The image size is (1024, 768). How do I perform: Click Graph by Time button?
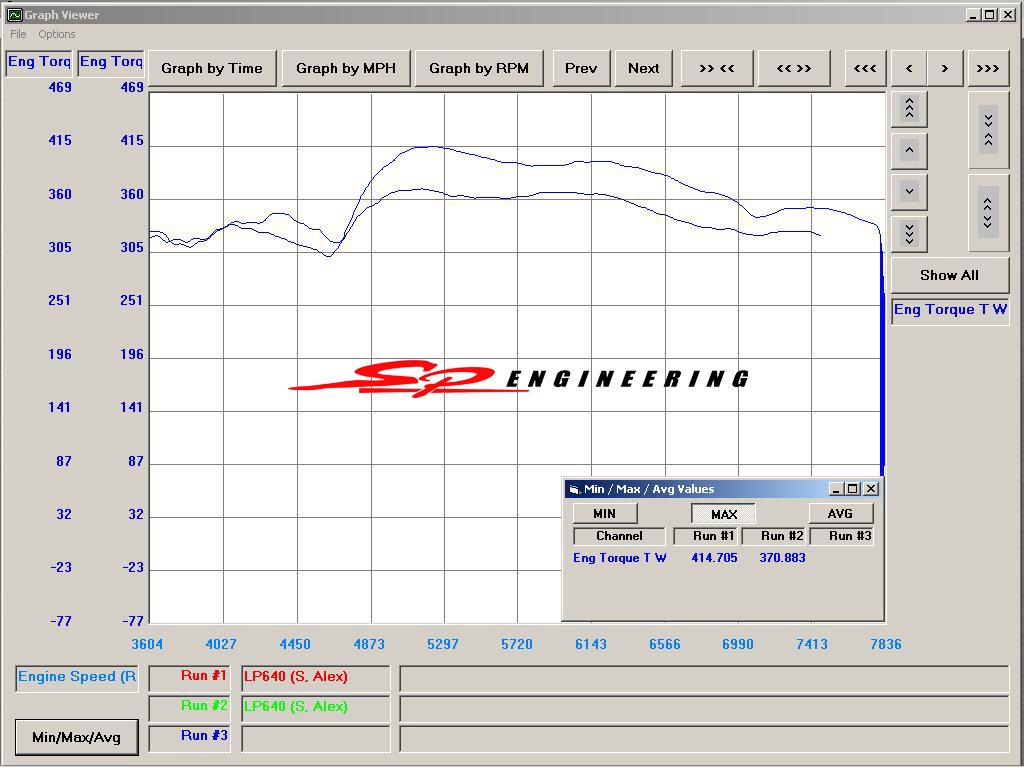(212, 68)
